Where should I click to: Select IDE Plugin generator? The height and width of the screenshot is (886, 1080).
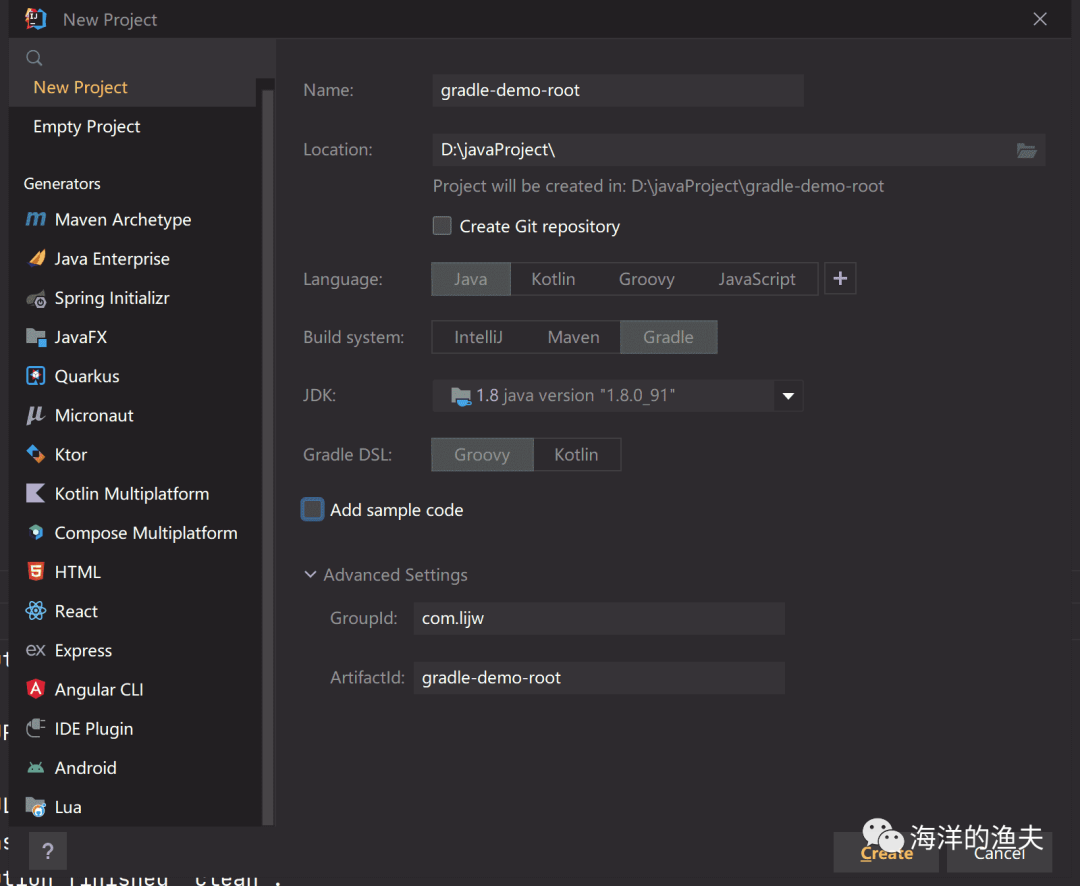[136, 729]
